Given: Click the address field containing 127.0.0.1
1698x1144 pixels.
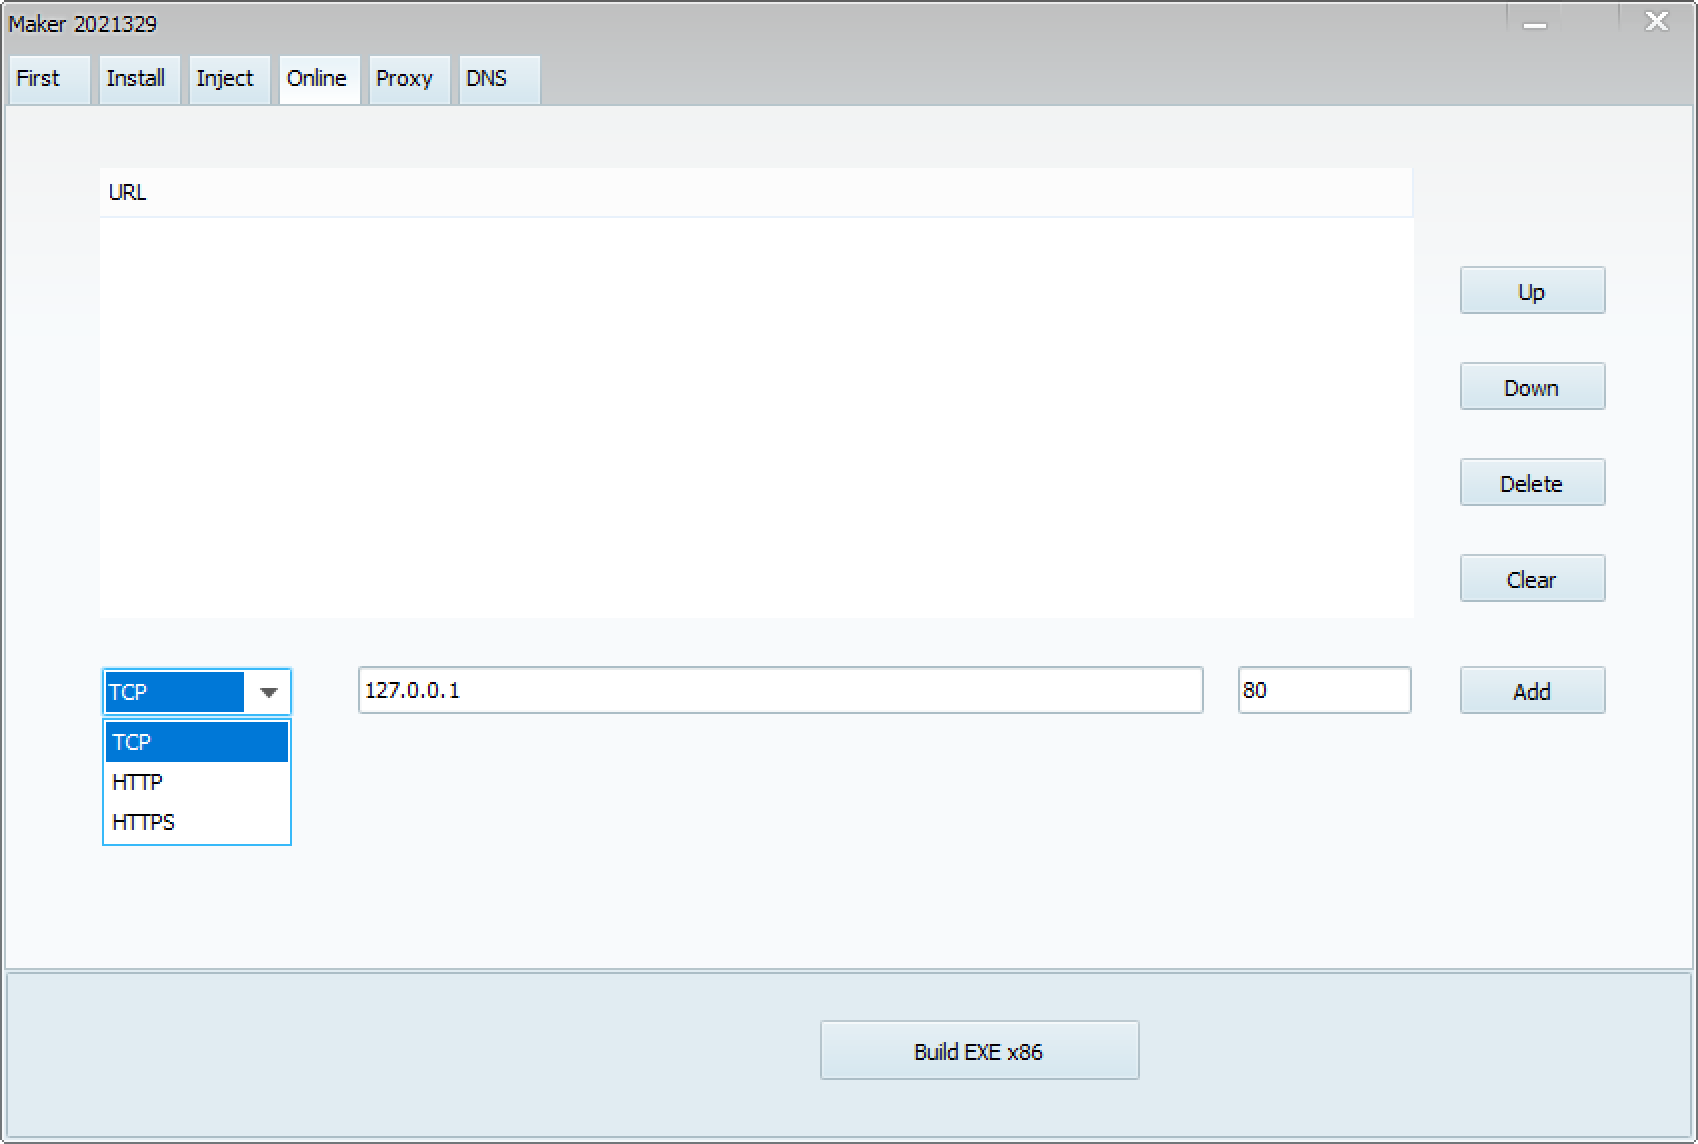Looking at the screenshot, I should click(780, 690).
